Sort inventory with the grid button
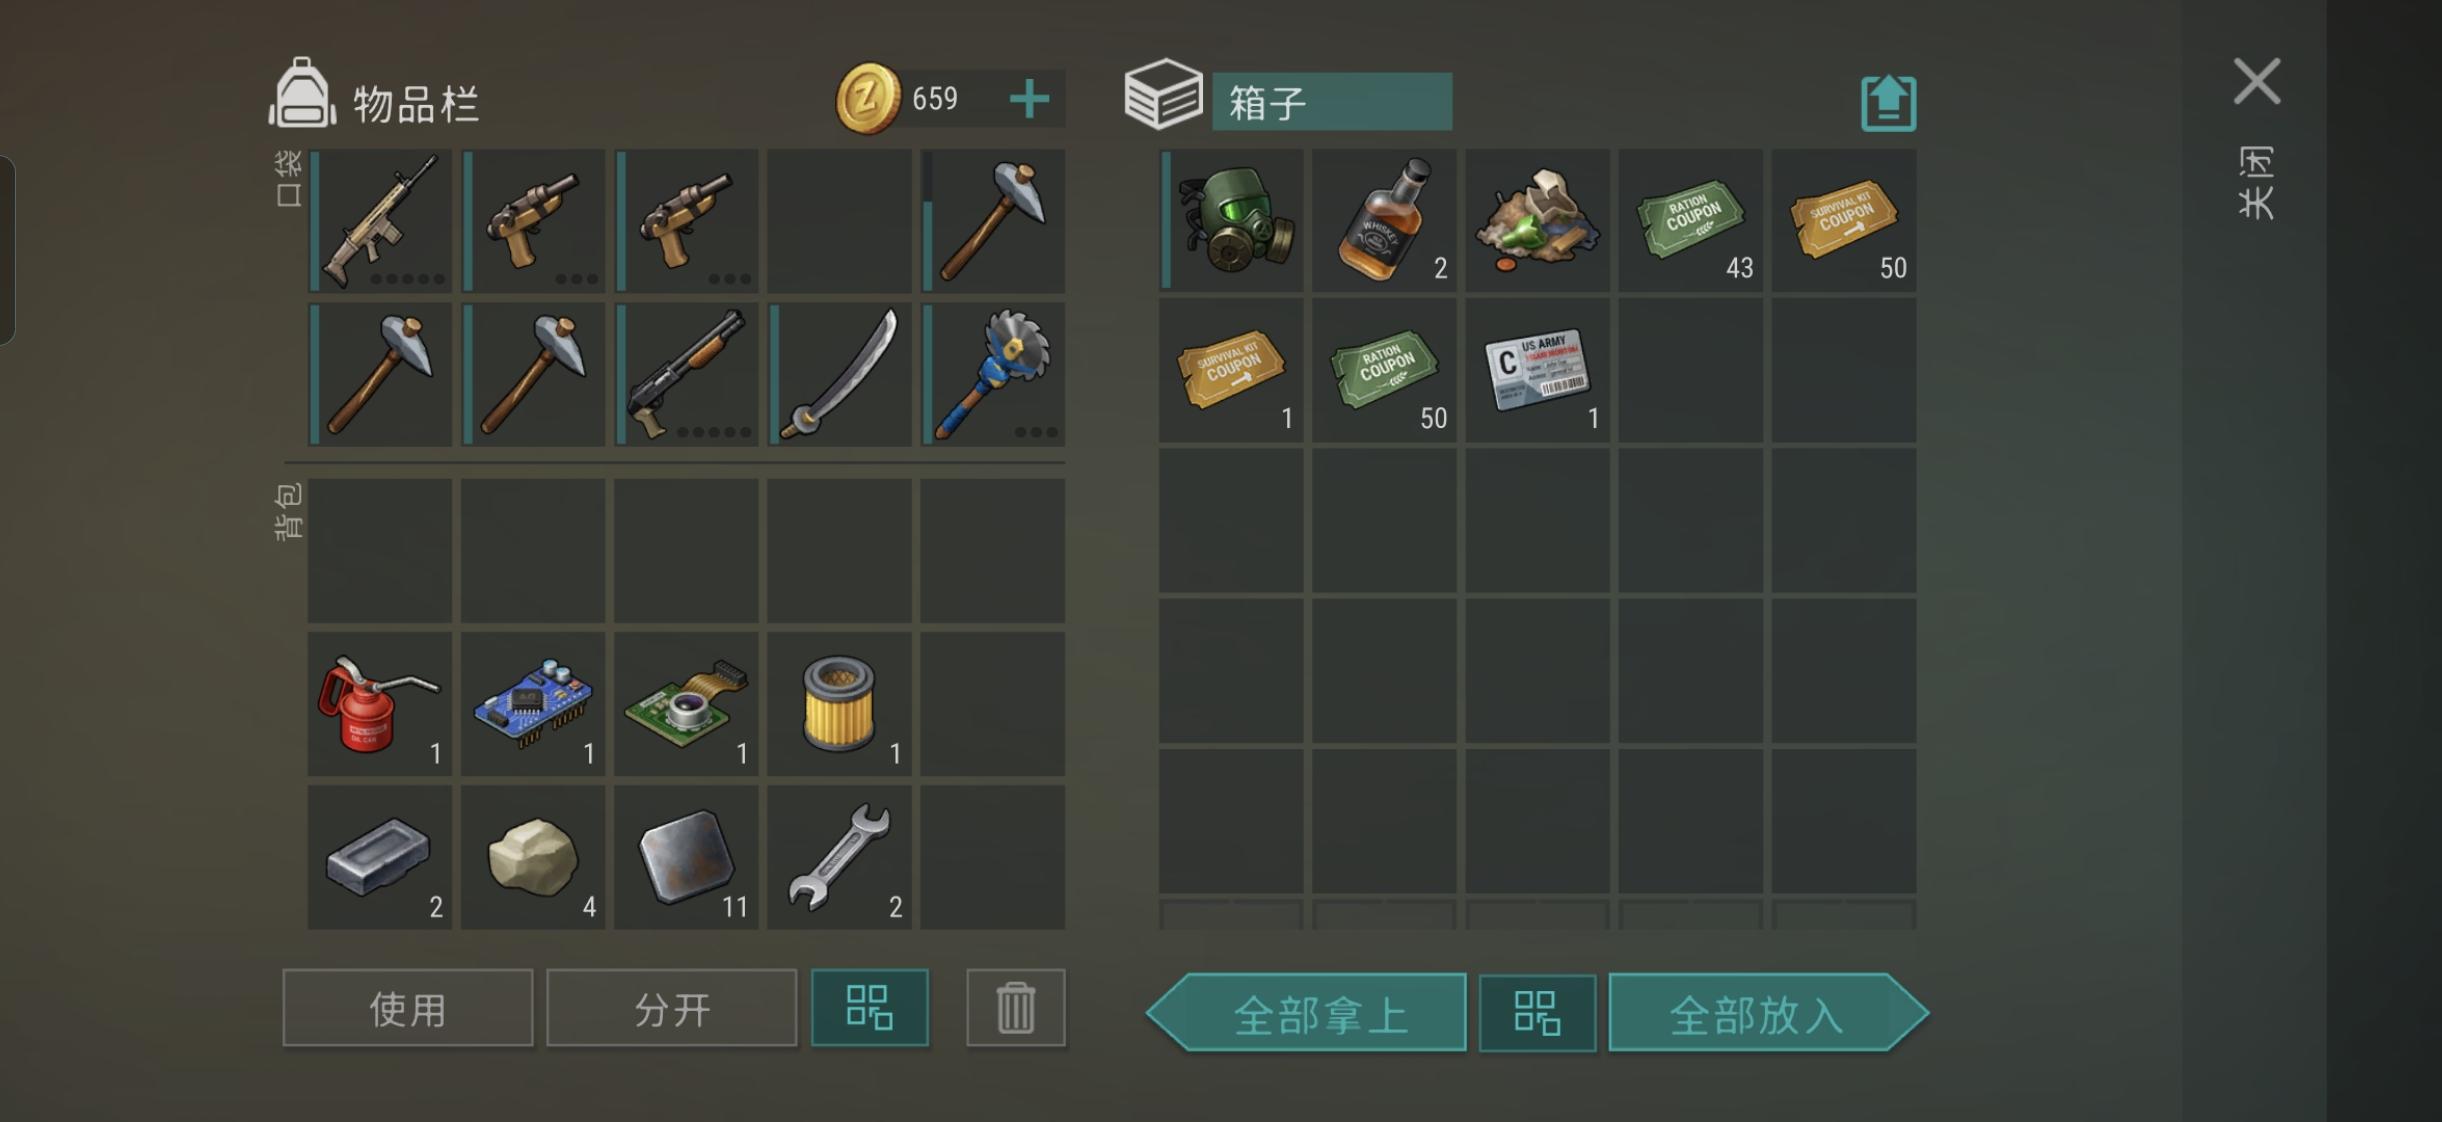2442x1122 pixels. (869, 1007)
